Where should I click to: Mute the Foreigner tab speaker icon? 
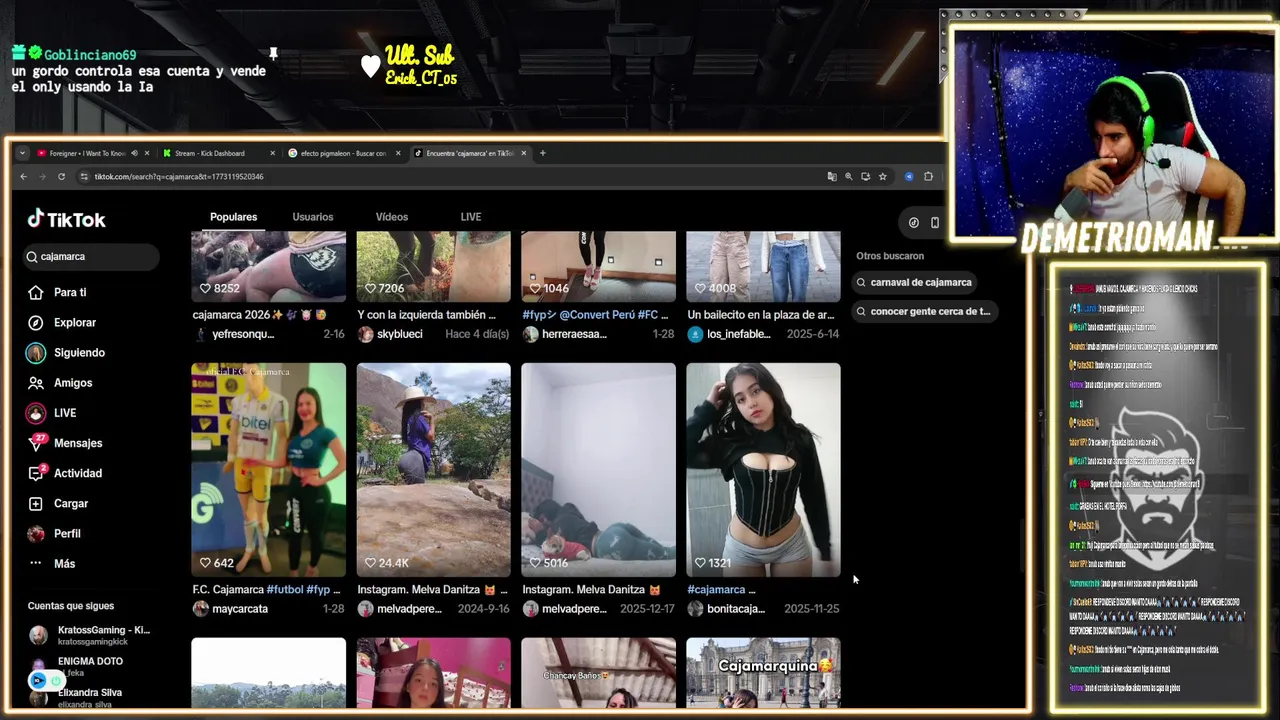[x=134, y=153]
